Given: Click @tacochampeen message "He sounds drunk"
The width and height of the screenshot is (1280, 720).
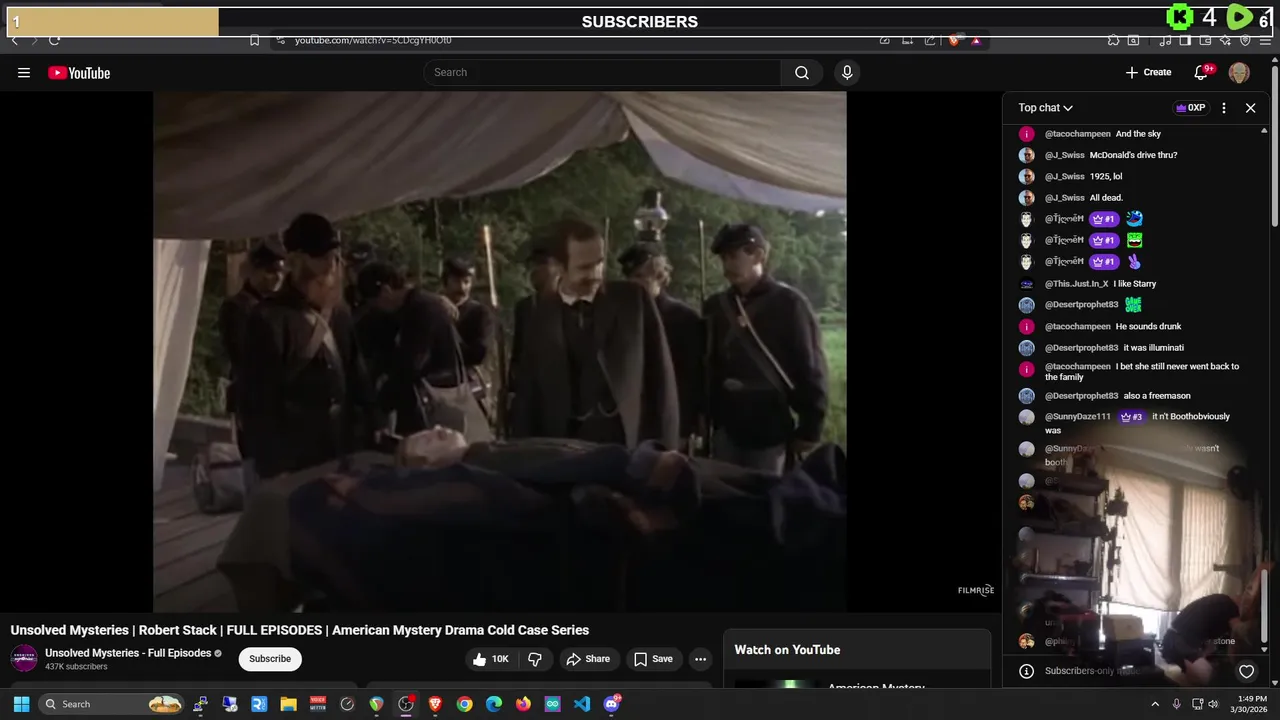Looking at the screenshot, I should (x=1148, y=327).
